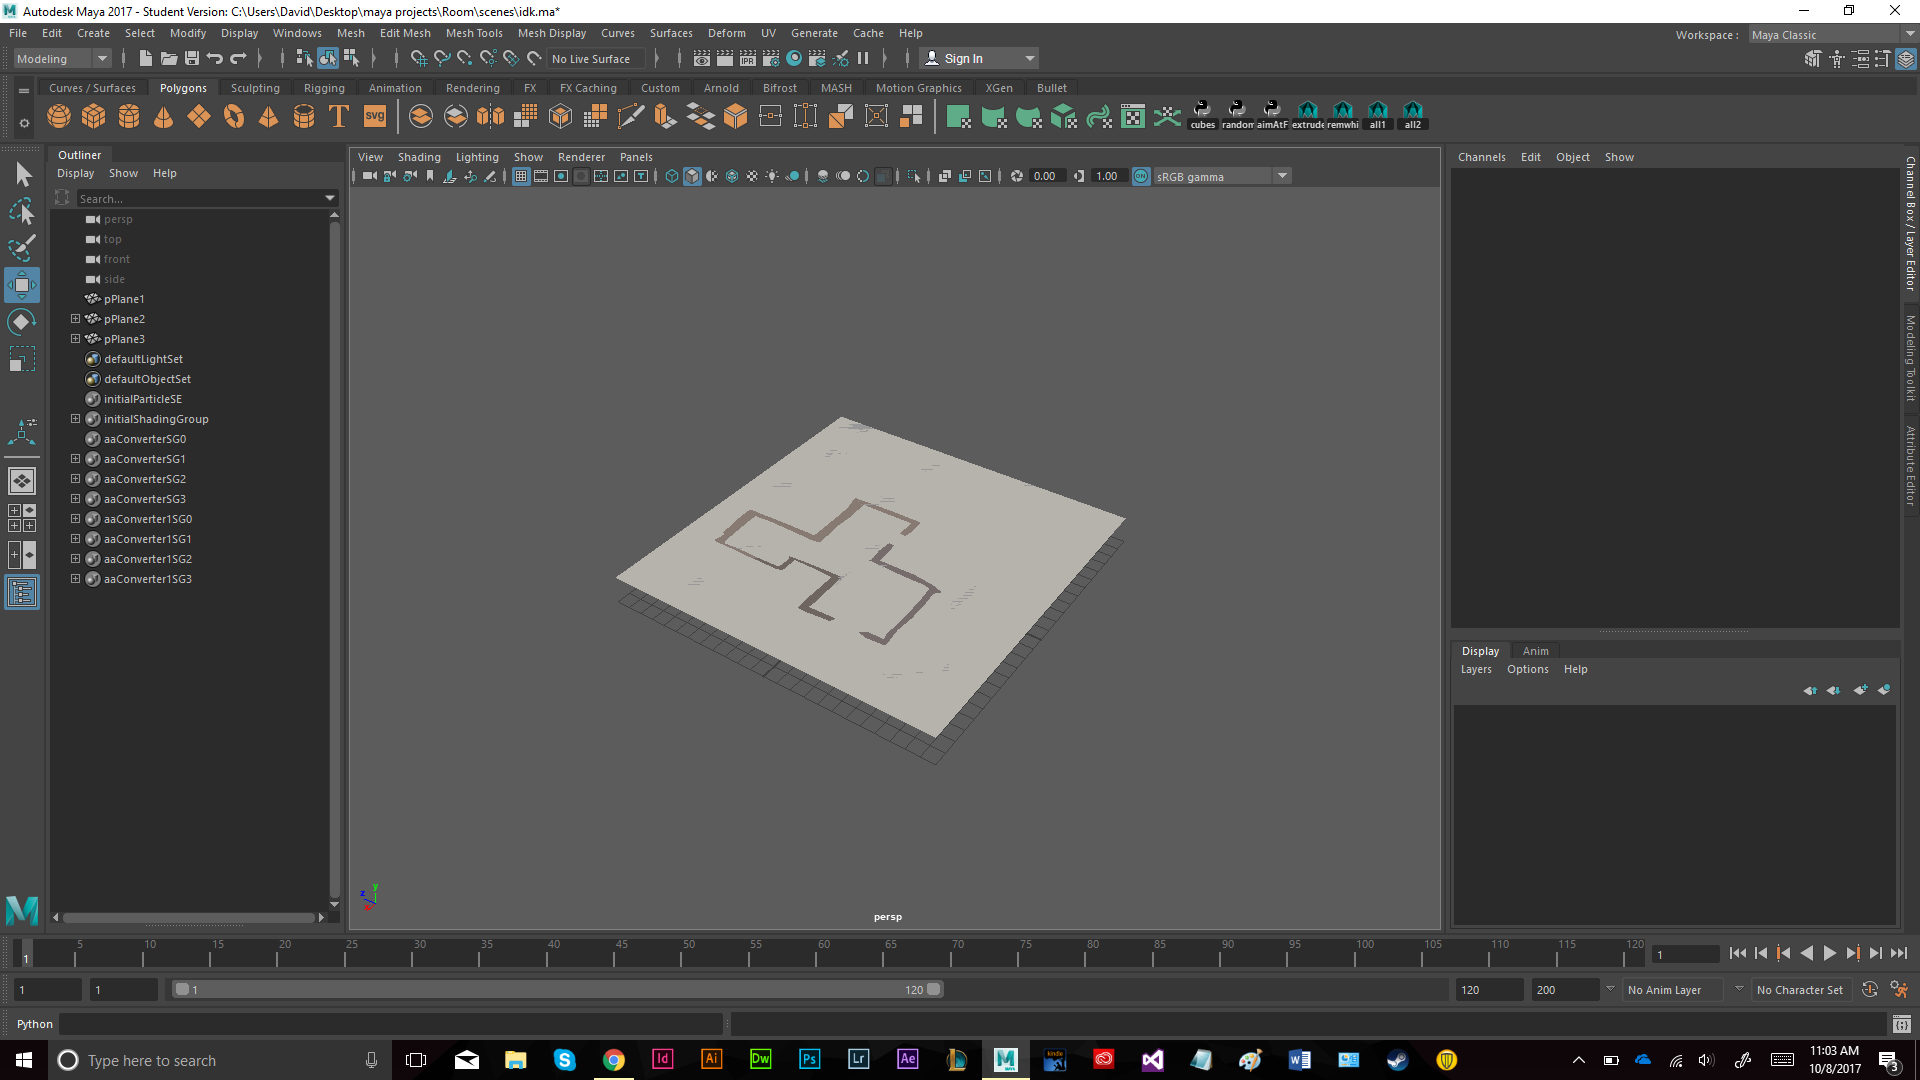Create a polygon sphere from shelf
Screen dimensions: 1920x1080
click(x=59, y=117)
